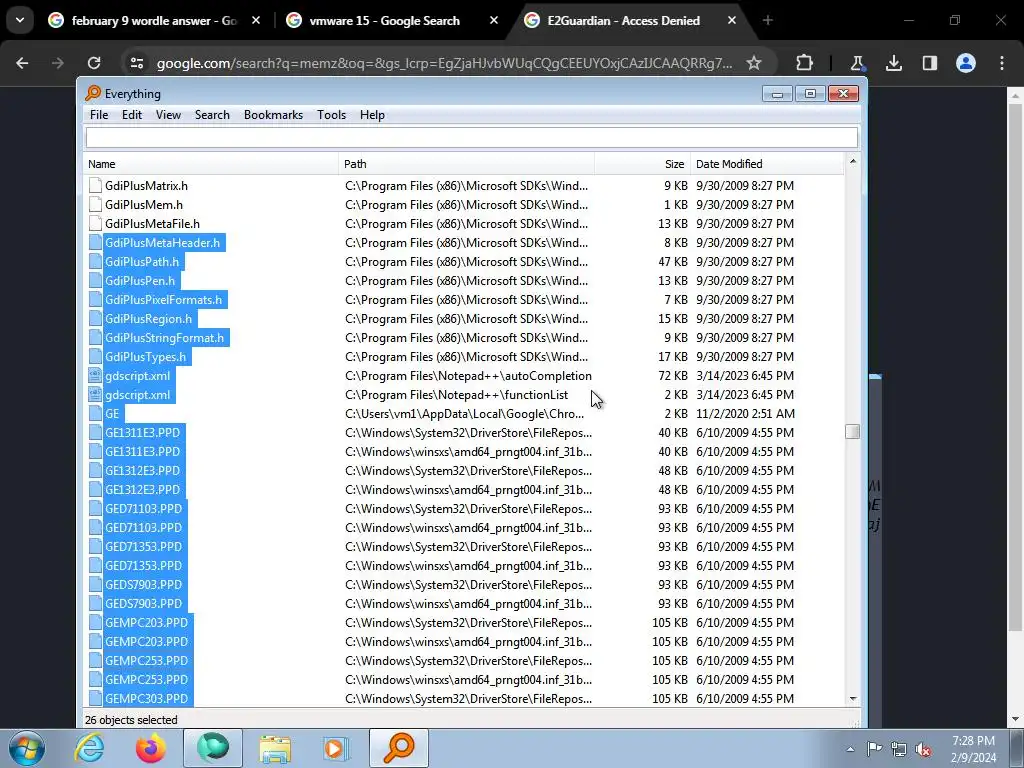Open Chrome three-dot menu
The height and width of the screenshot is (768, 1024).
click(1002, 63)
